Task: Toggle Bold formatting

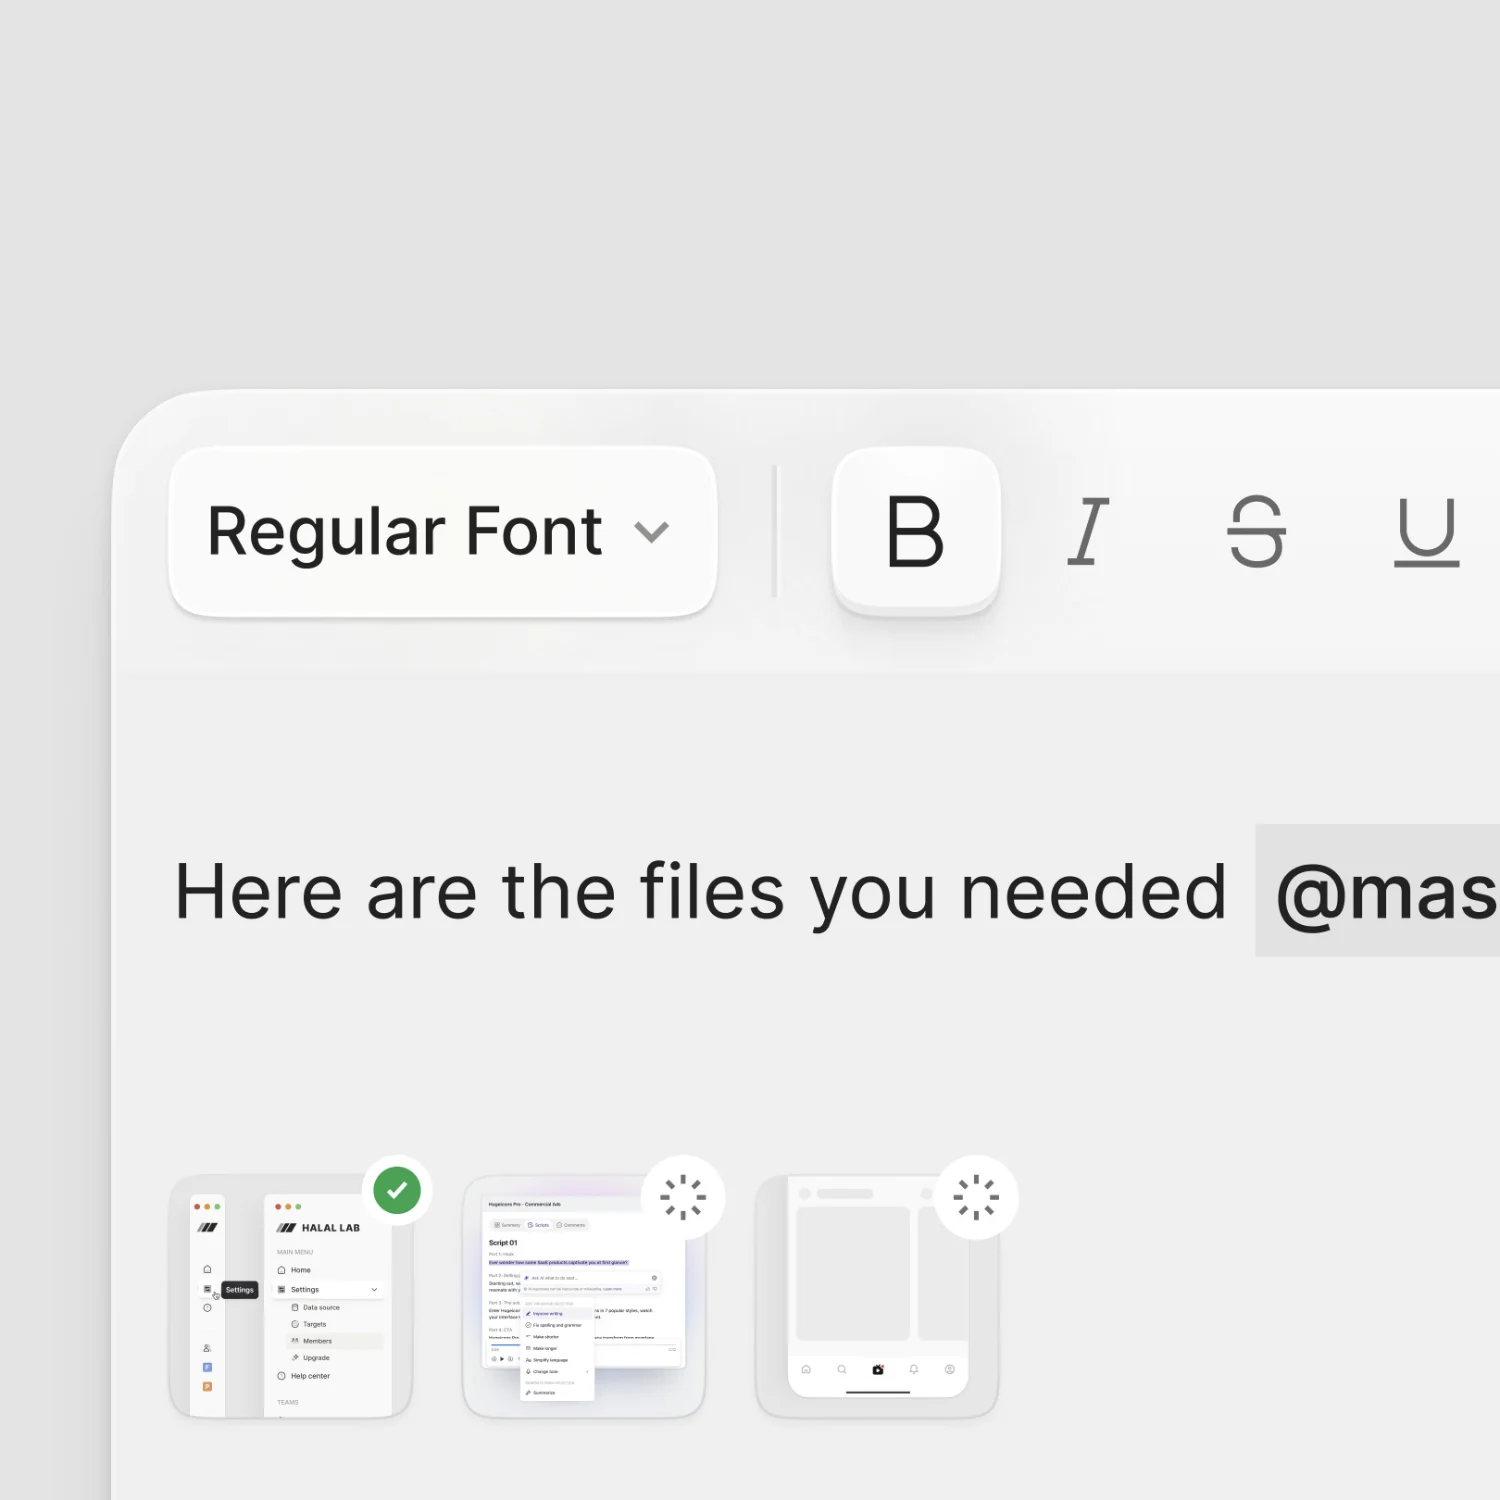Action: (916, 531)
